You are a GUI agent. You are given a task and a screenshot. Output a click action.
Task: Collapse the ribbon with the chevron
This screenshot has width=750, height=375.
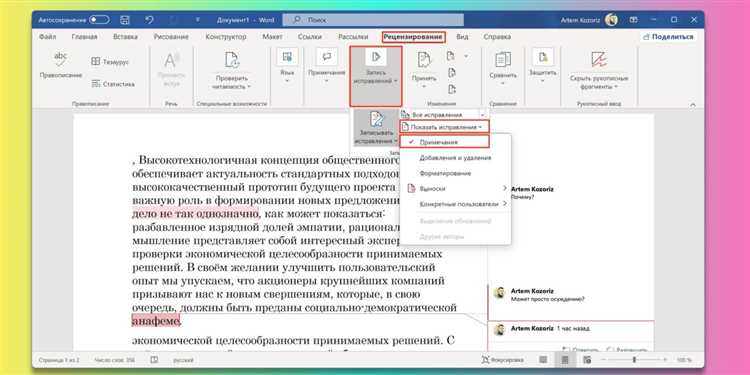692,104
